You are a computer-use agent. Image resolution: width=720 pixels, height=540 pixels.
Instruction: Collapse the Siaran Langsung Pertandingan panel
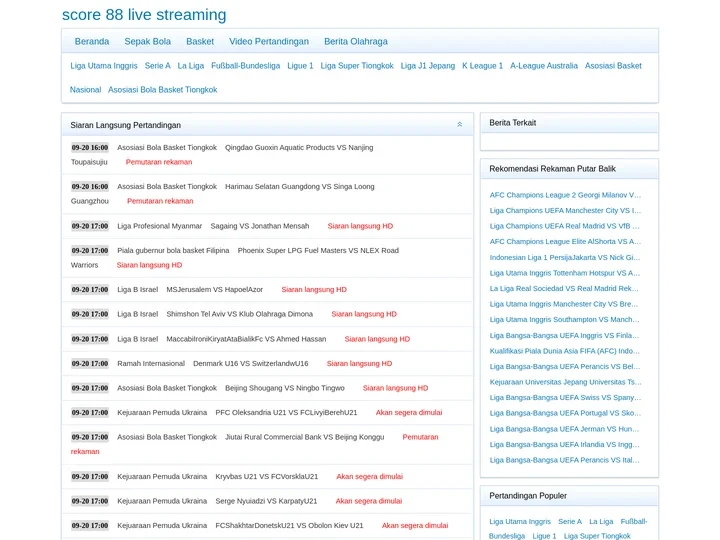click(x=459, y=124)
